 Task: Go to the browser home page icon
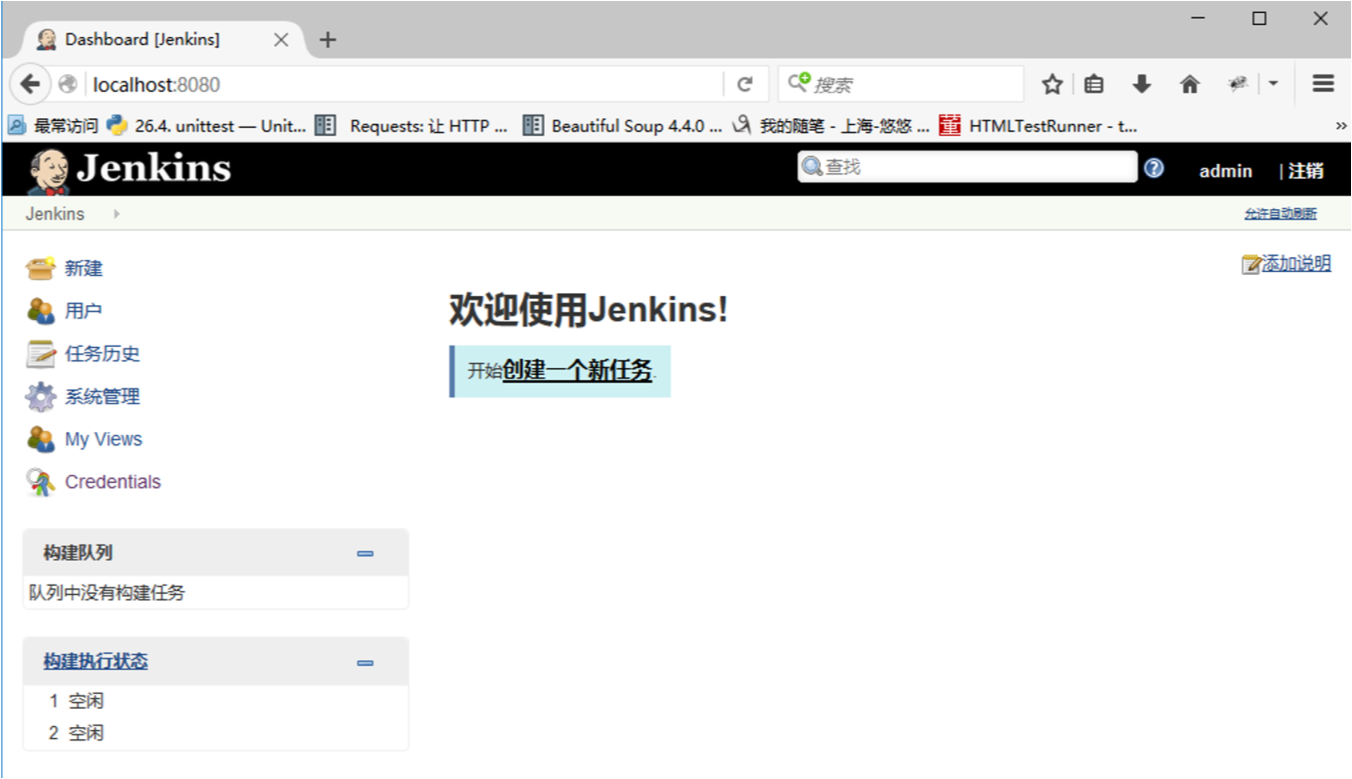pyautogui.click(x=1190, y=85)
